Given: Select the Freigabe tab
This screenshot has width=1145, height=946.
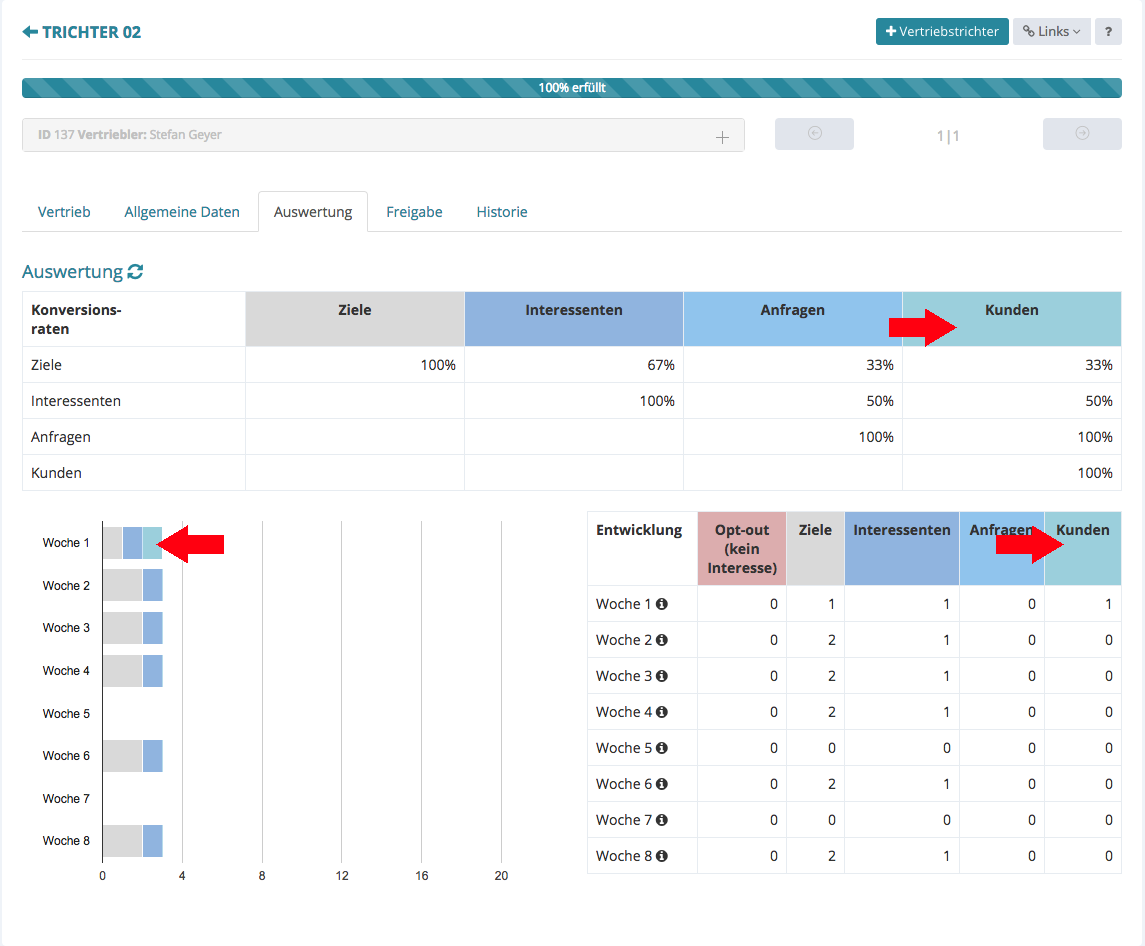Looking at the screenshot, I should [x=414, y=212].
